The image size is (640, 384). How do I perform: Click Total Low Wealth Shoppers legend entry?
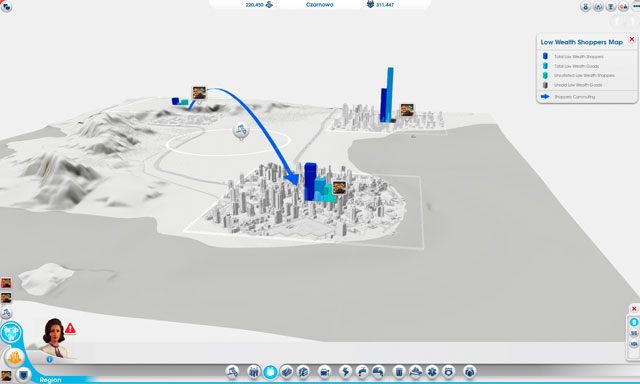pos(578,56)
